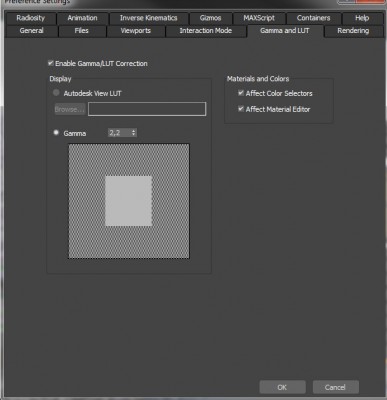Dismiss dialog with the Cancel button

click(335, 387)
